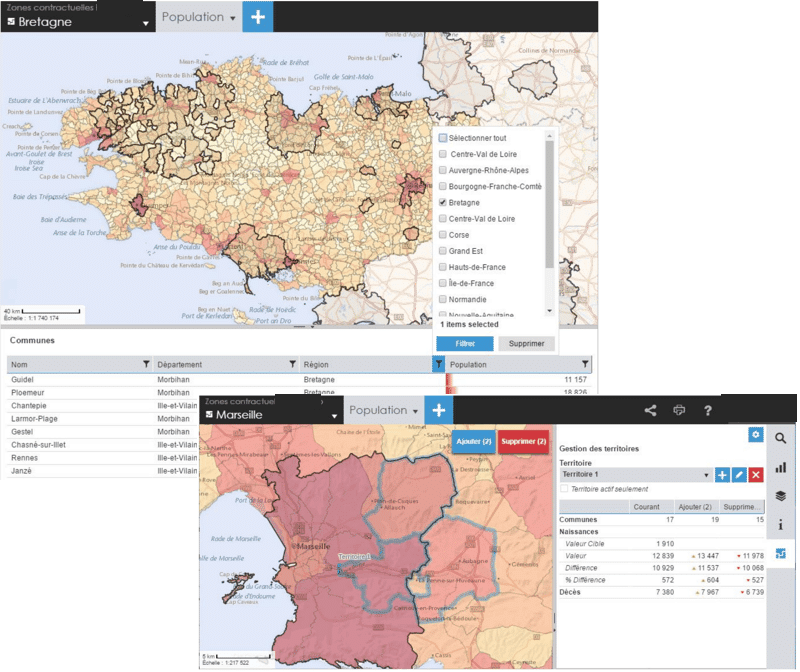Image resolution: width=800 pixels, height=672 pixels.
Task: Open help via the question mark icon
Action: point(707,410)
